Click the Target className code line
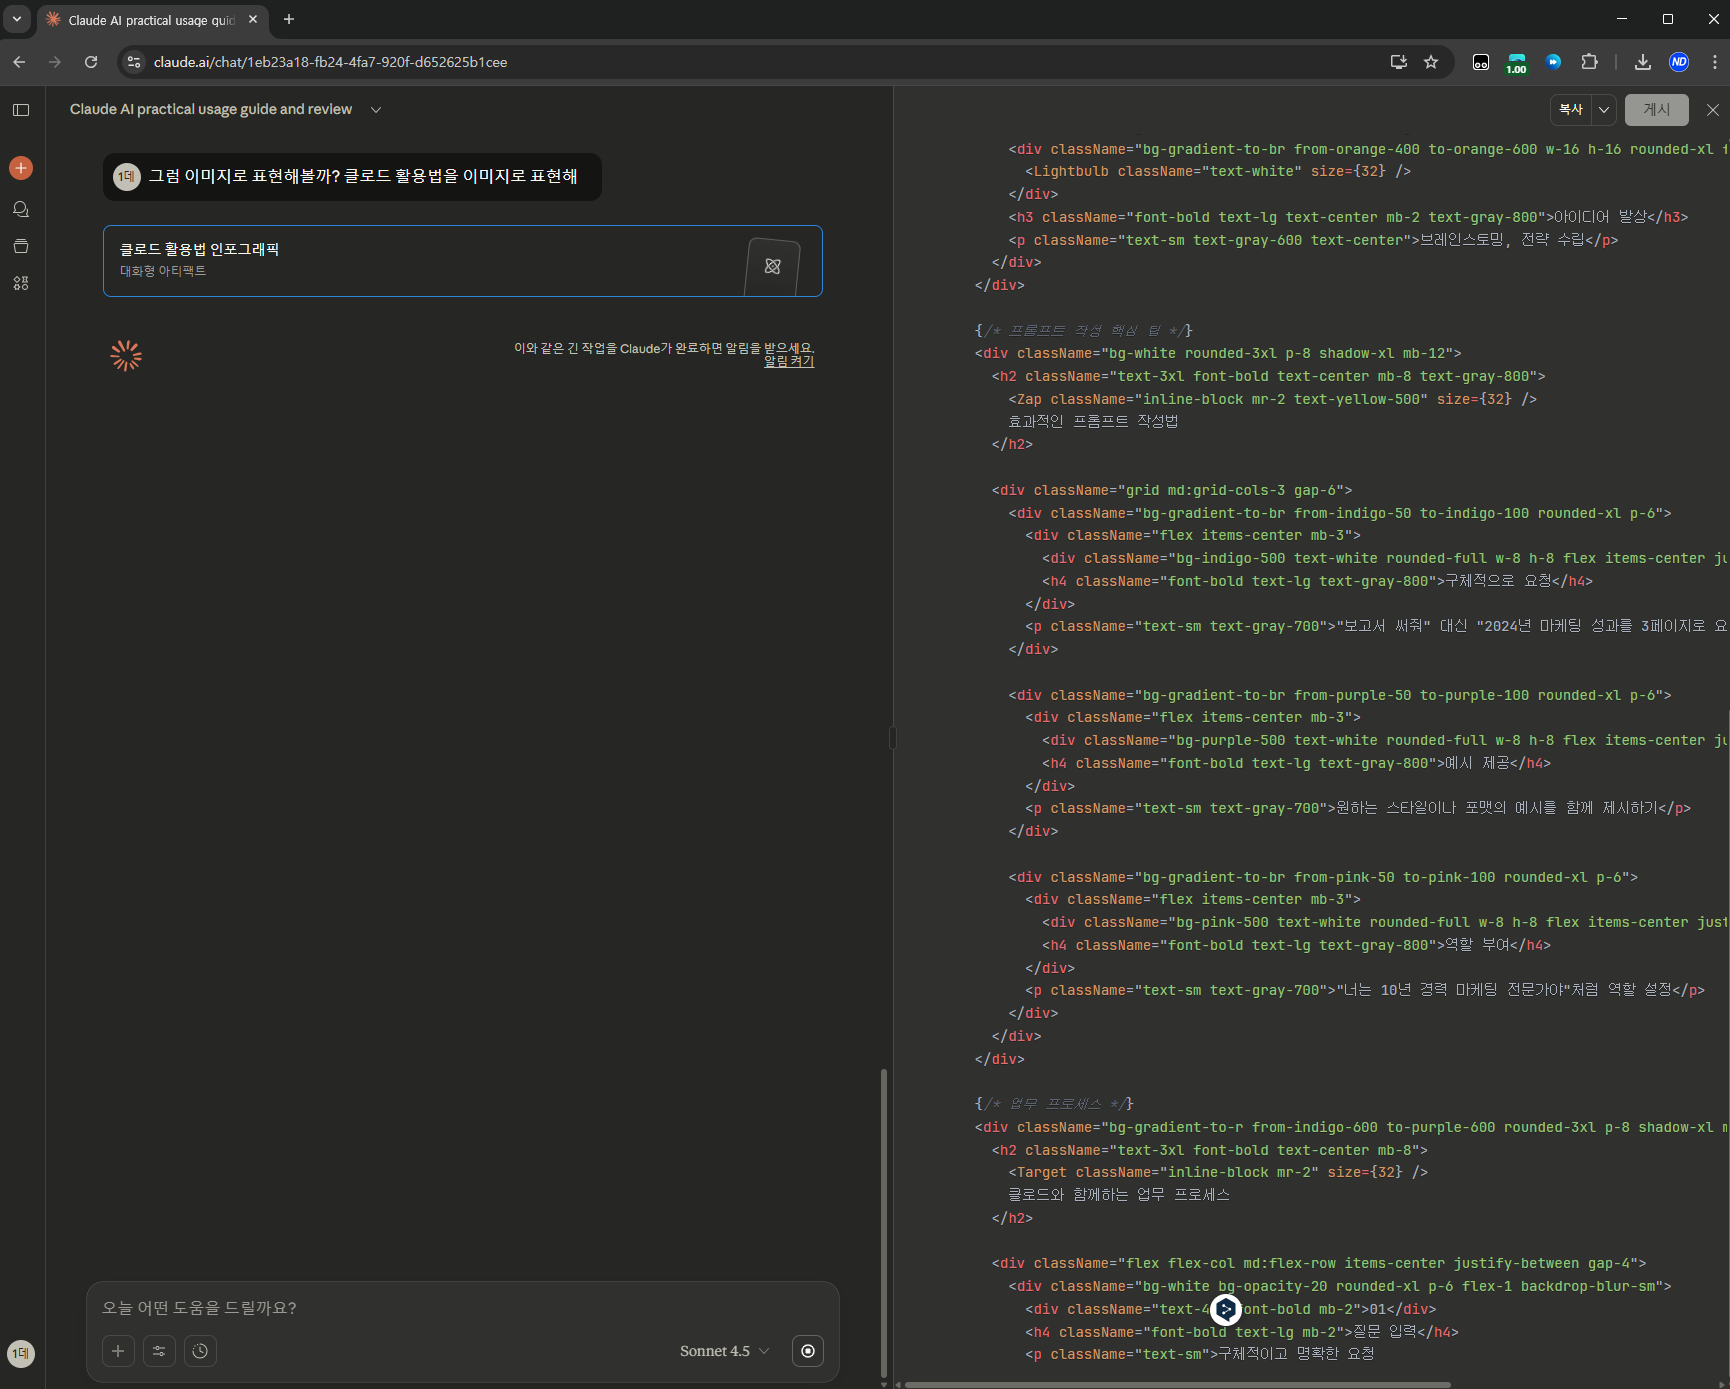The width and height of the screenshot is (1730, 1389). click(1218, 1172)
